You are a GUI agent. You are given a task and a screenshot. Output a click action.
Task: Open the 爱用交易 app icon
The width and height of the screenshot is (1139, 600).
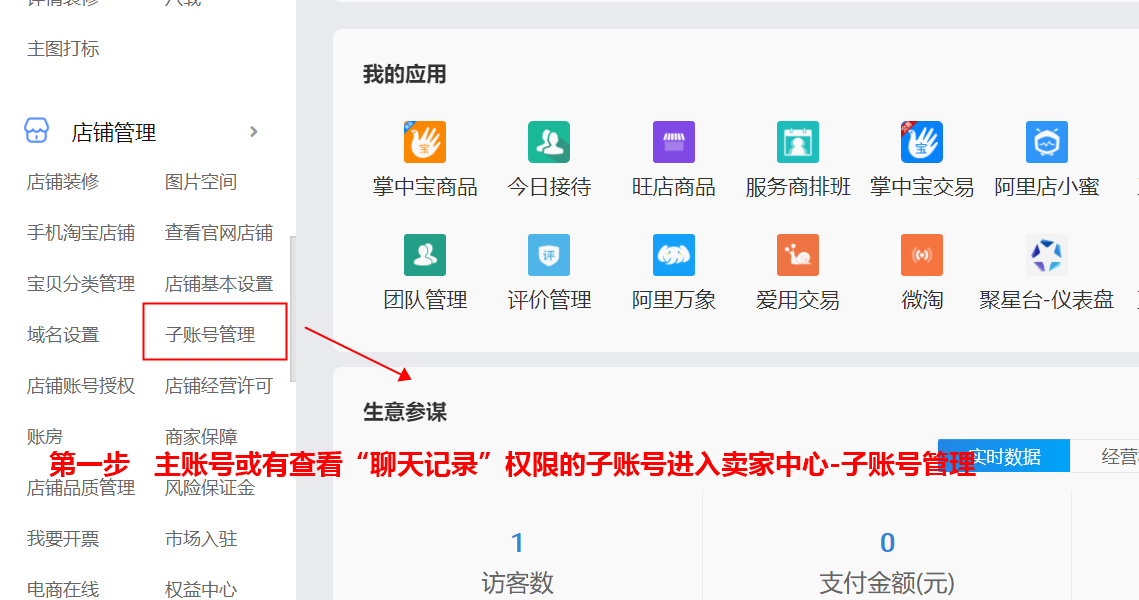798,255
